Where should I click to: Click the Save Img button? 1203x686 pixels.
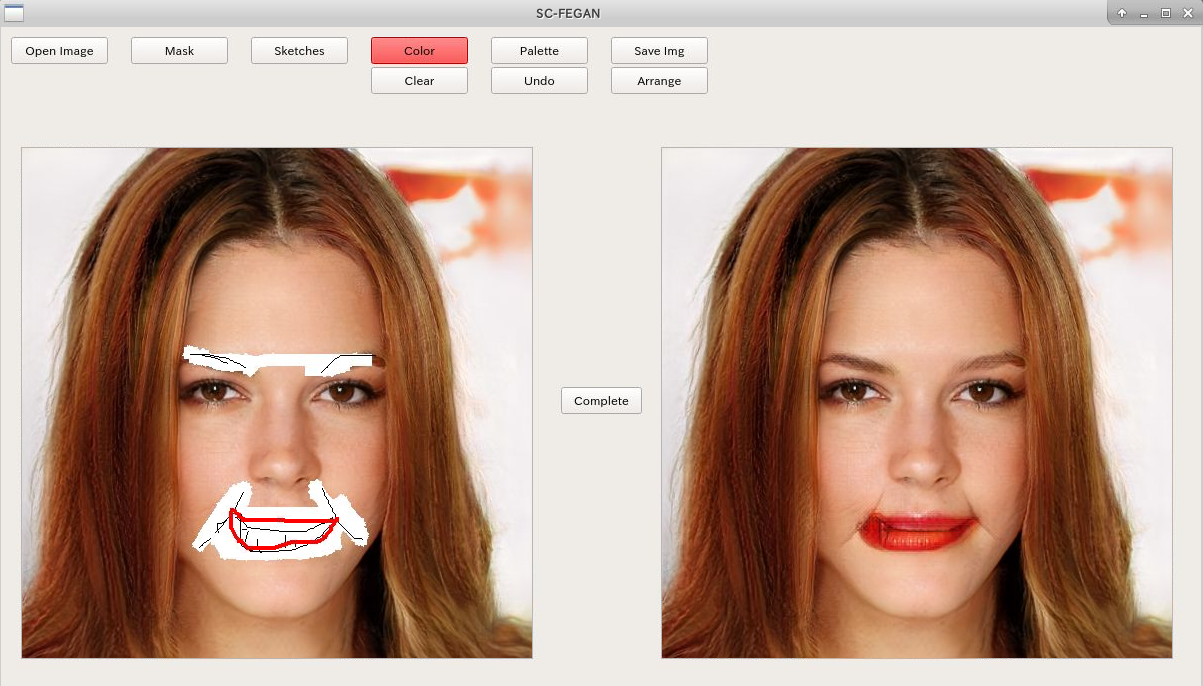pos(659,51)
